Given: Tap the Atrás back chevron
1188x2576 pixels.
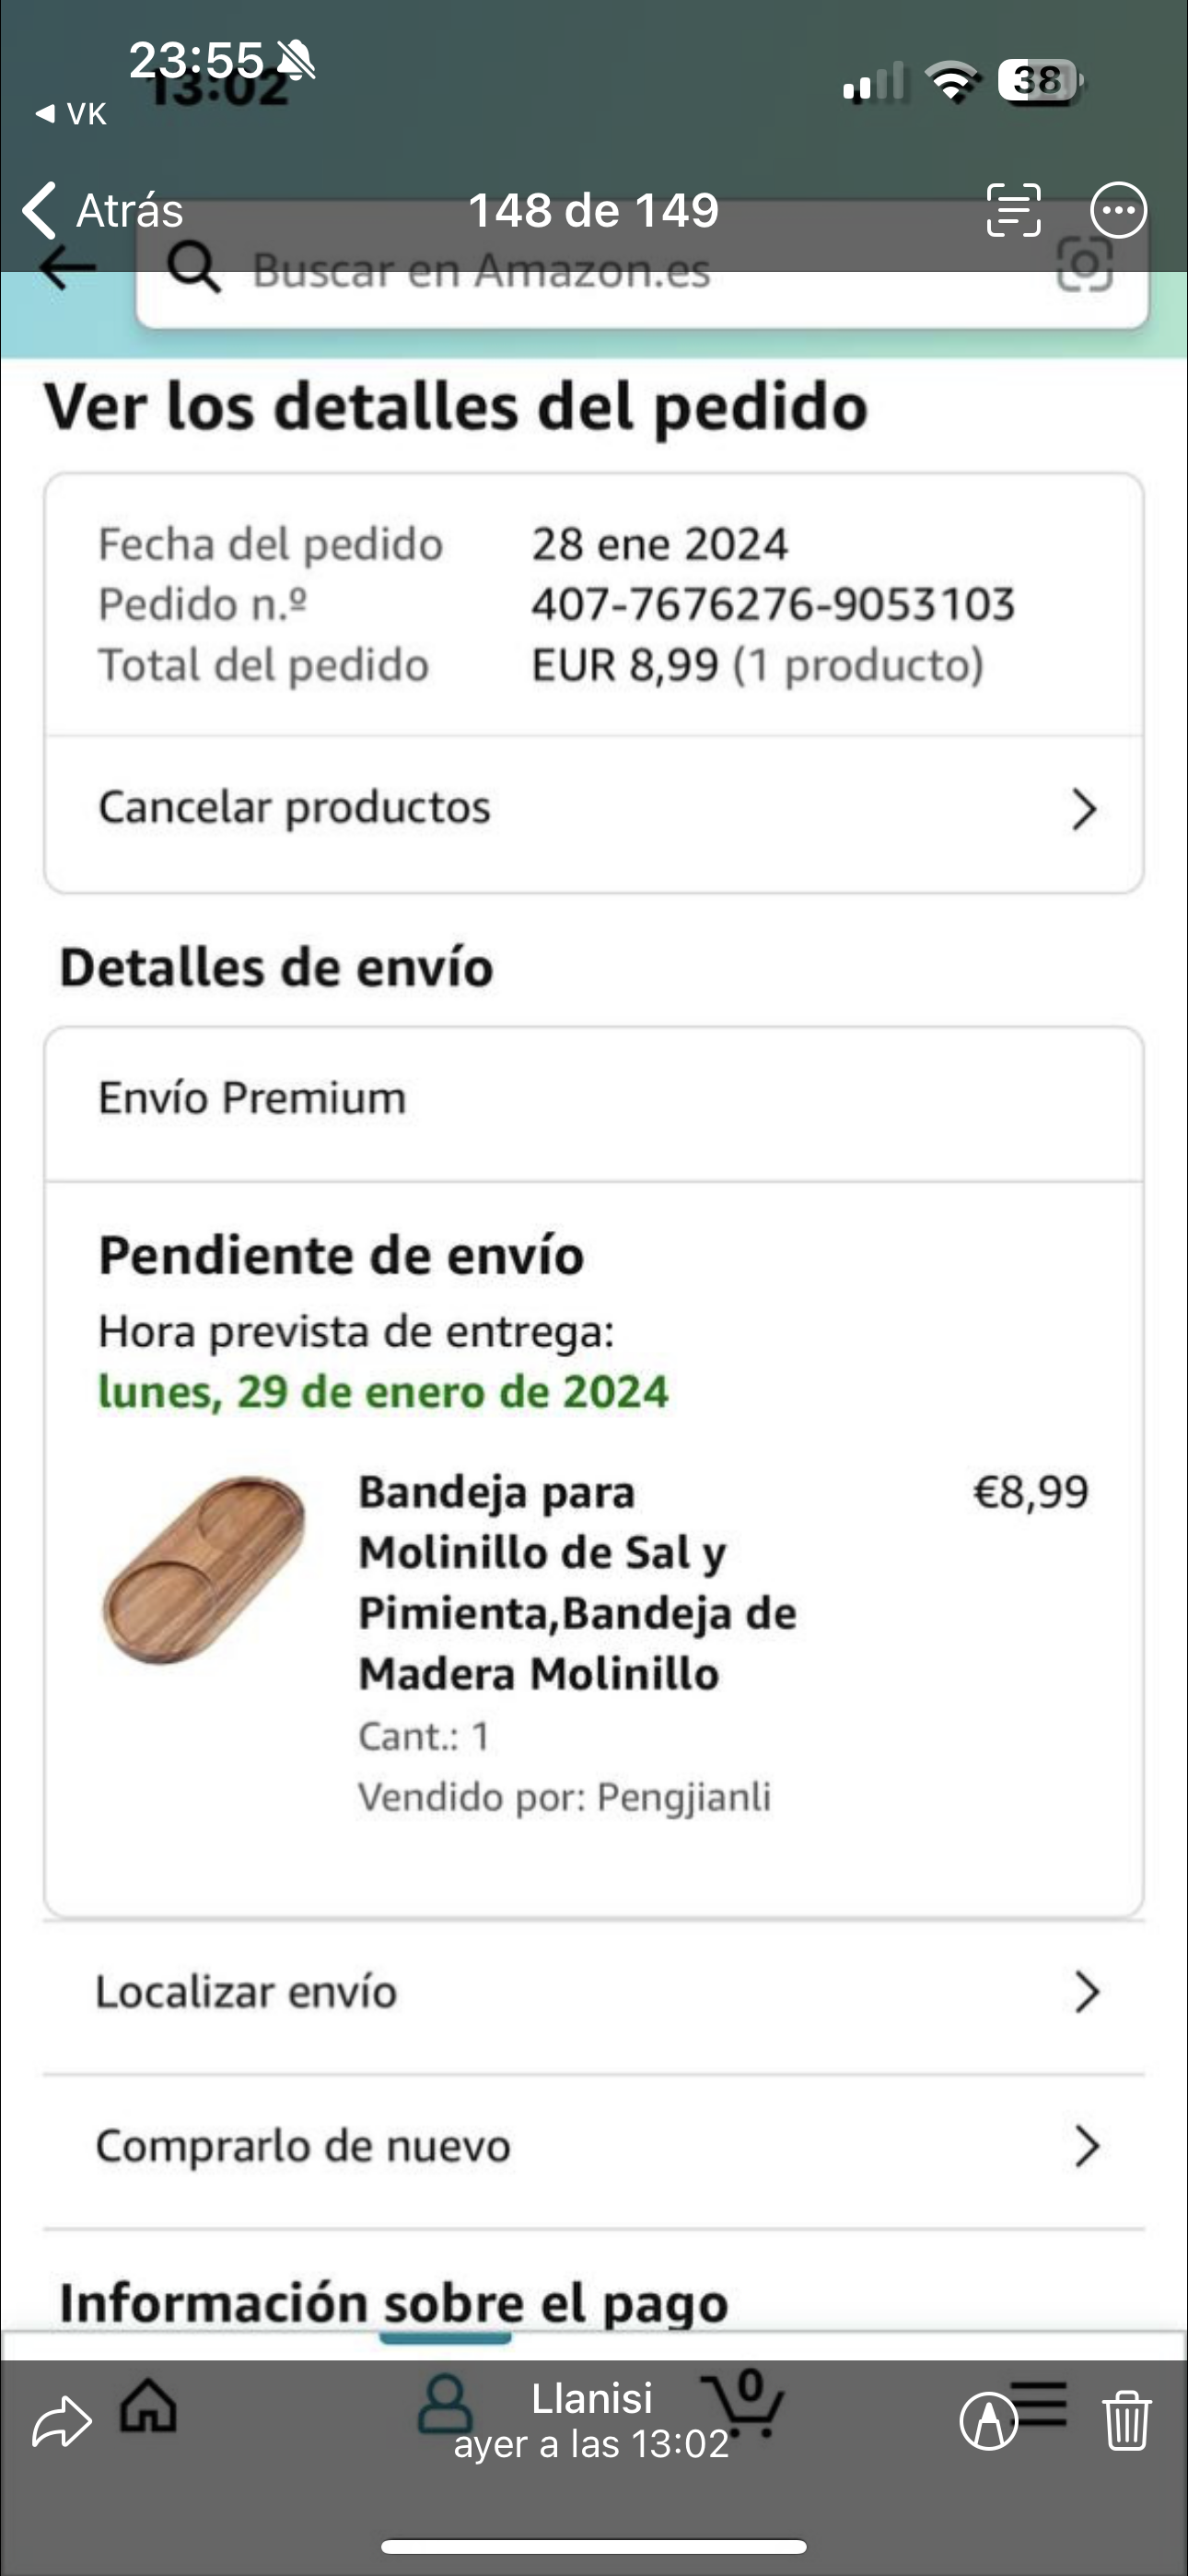Looking at the screenshot, I should [40, 210].
